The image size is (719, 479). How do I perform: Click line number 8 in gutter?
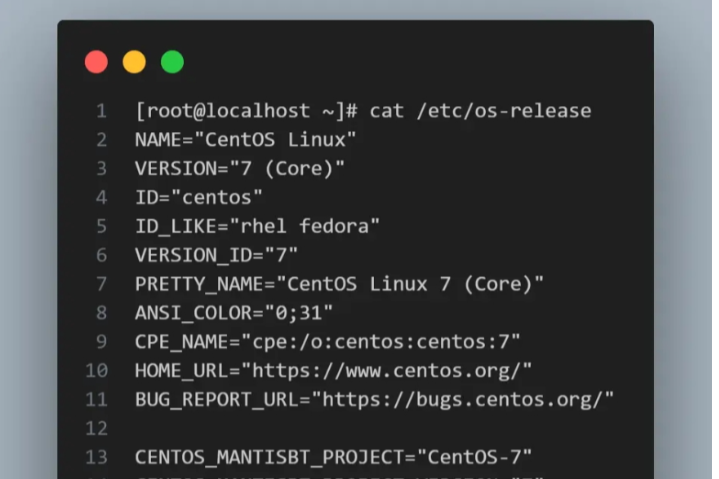click(x=101, y=313)
